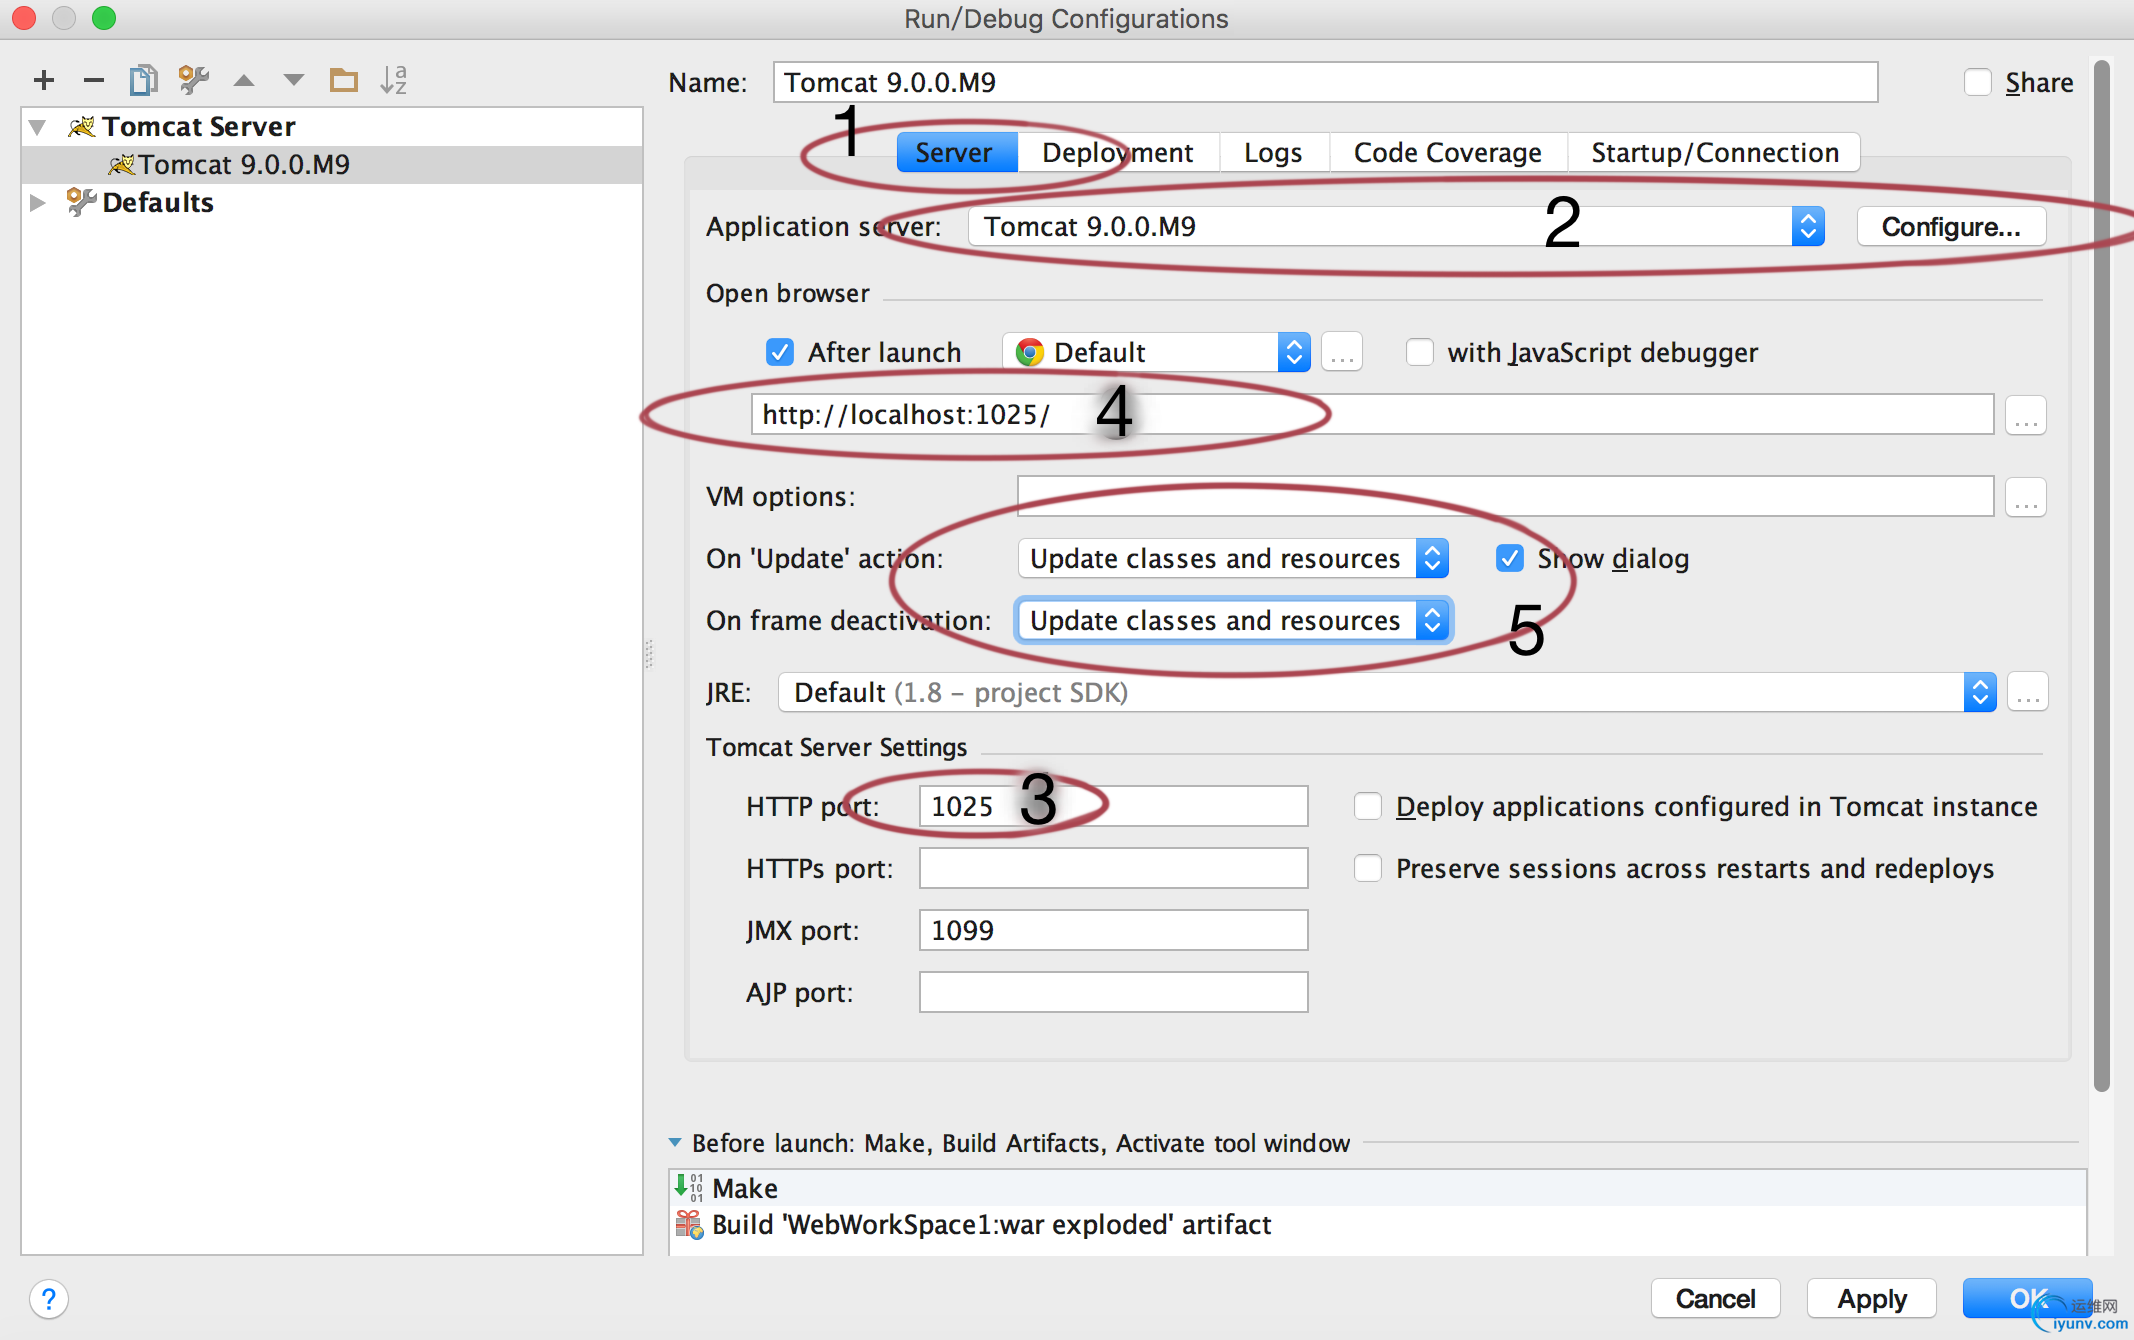Open help with the question mark button

49,1299
